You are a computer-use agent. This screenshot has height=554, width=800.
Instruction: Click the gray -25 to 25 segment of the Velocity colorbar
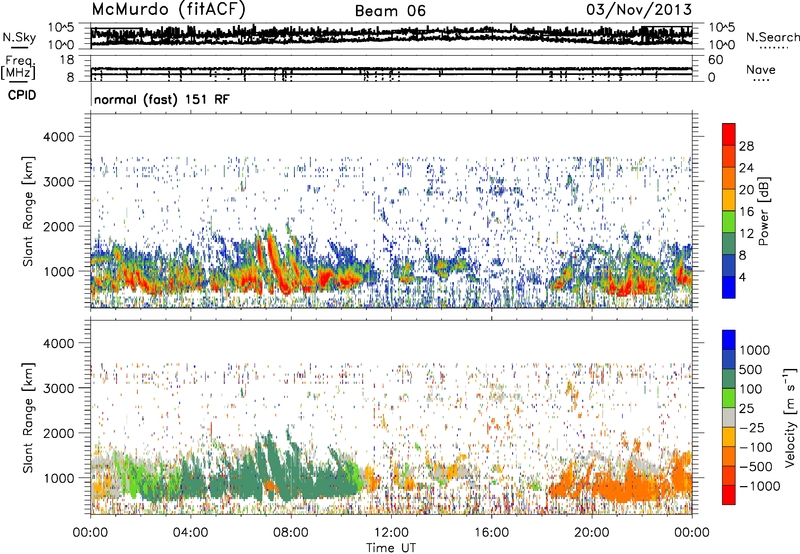point(729,417)
